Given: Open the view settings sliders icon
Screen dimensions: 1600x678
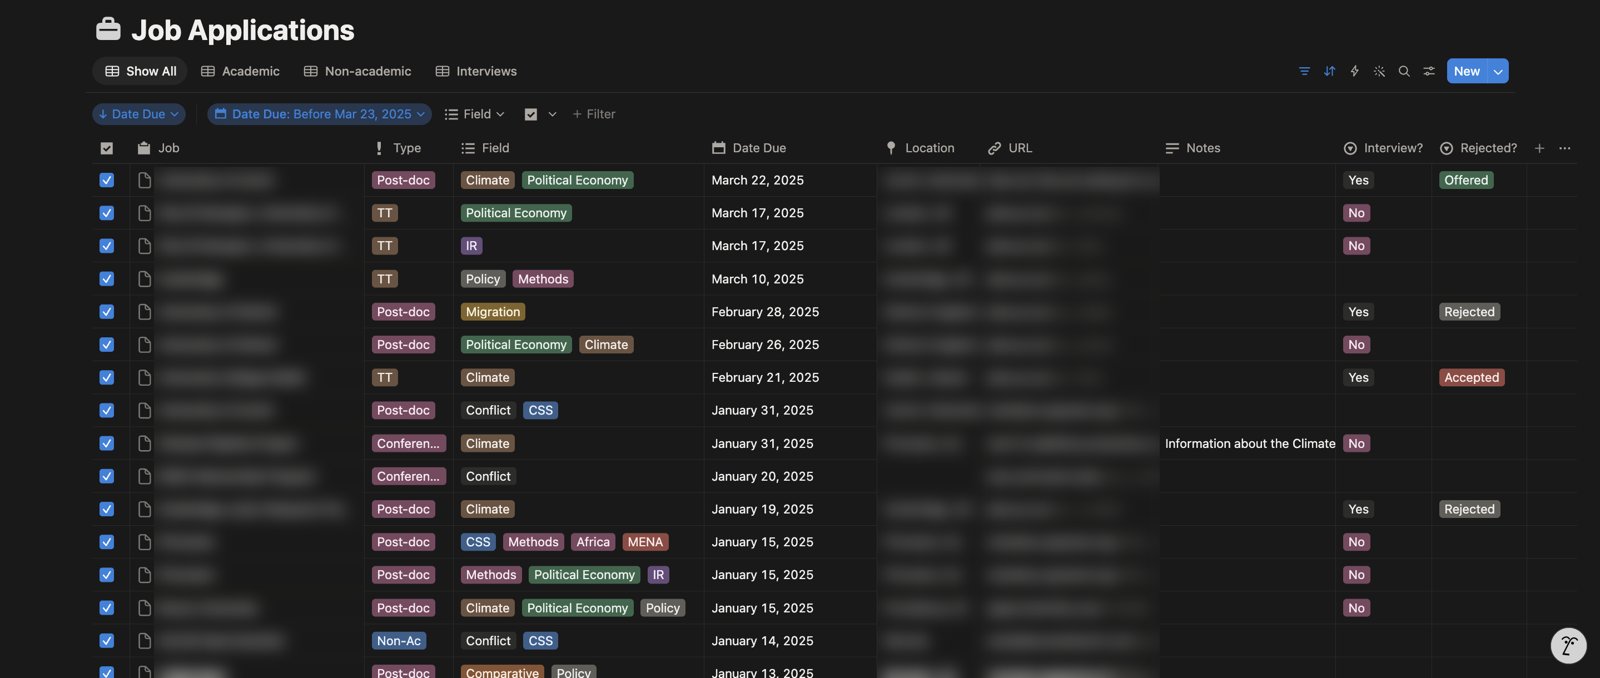Looking at the screenshot, I should (x=1429, y=71).
